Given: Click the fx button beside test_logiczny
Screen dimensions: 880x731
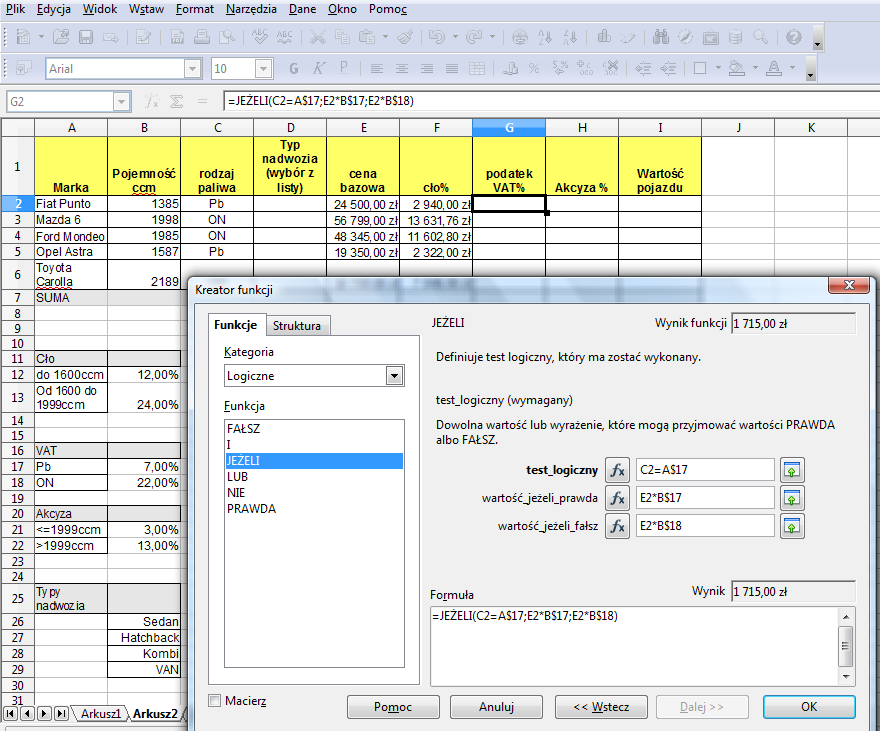Looking at the screenshot, I should [x=617, y=470].
